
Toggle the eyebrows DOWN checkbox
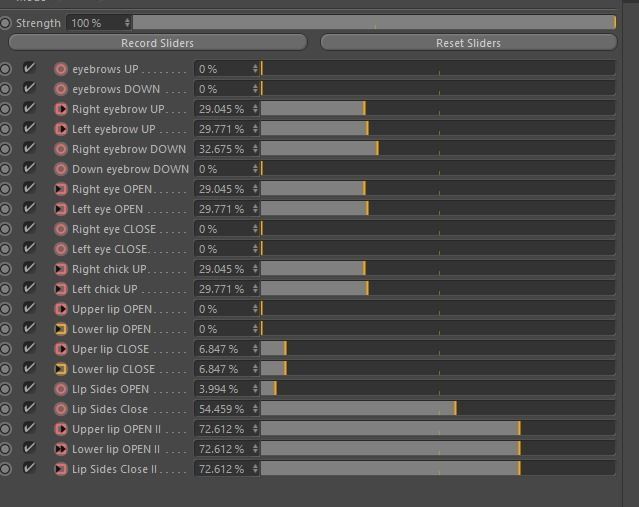coord(29,89)
